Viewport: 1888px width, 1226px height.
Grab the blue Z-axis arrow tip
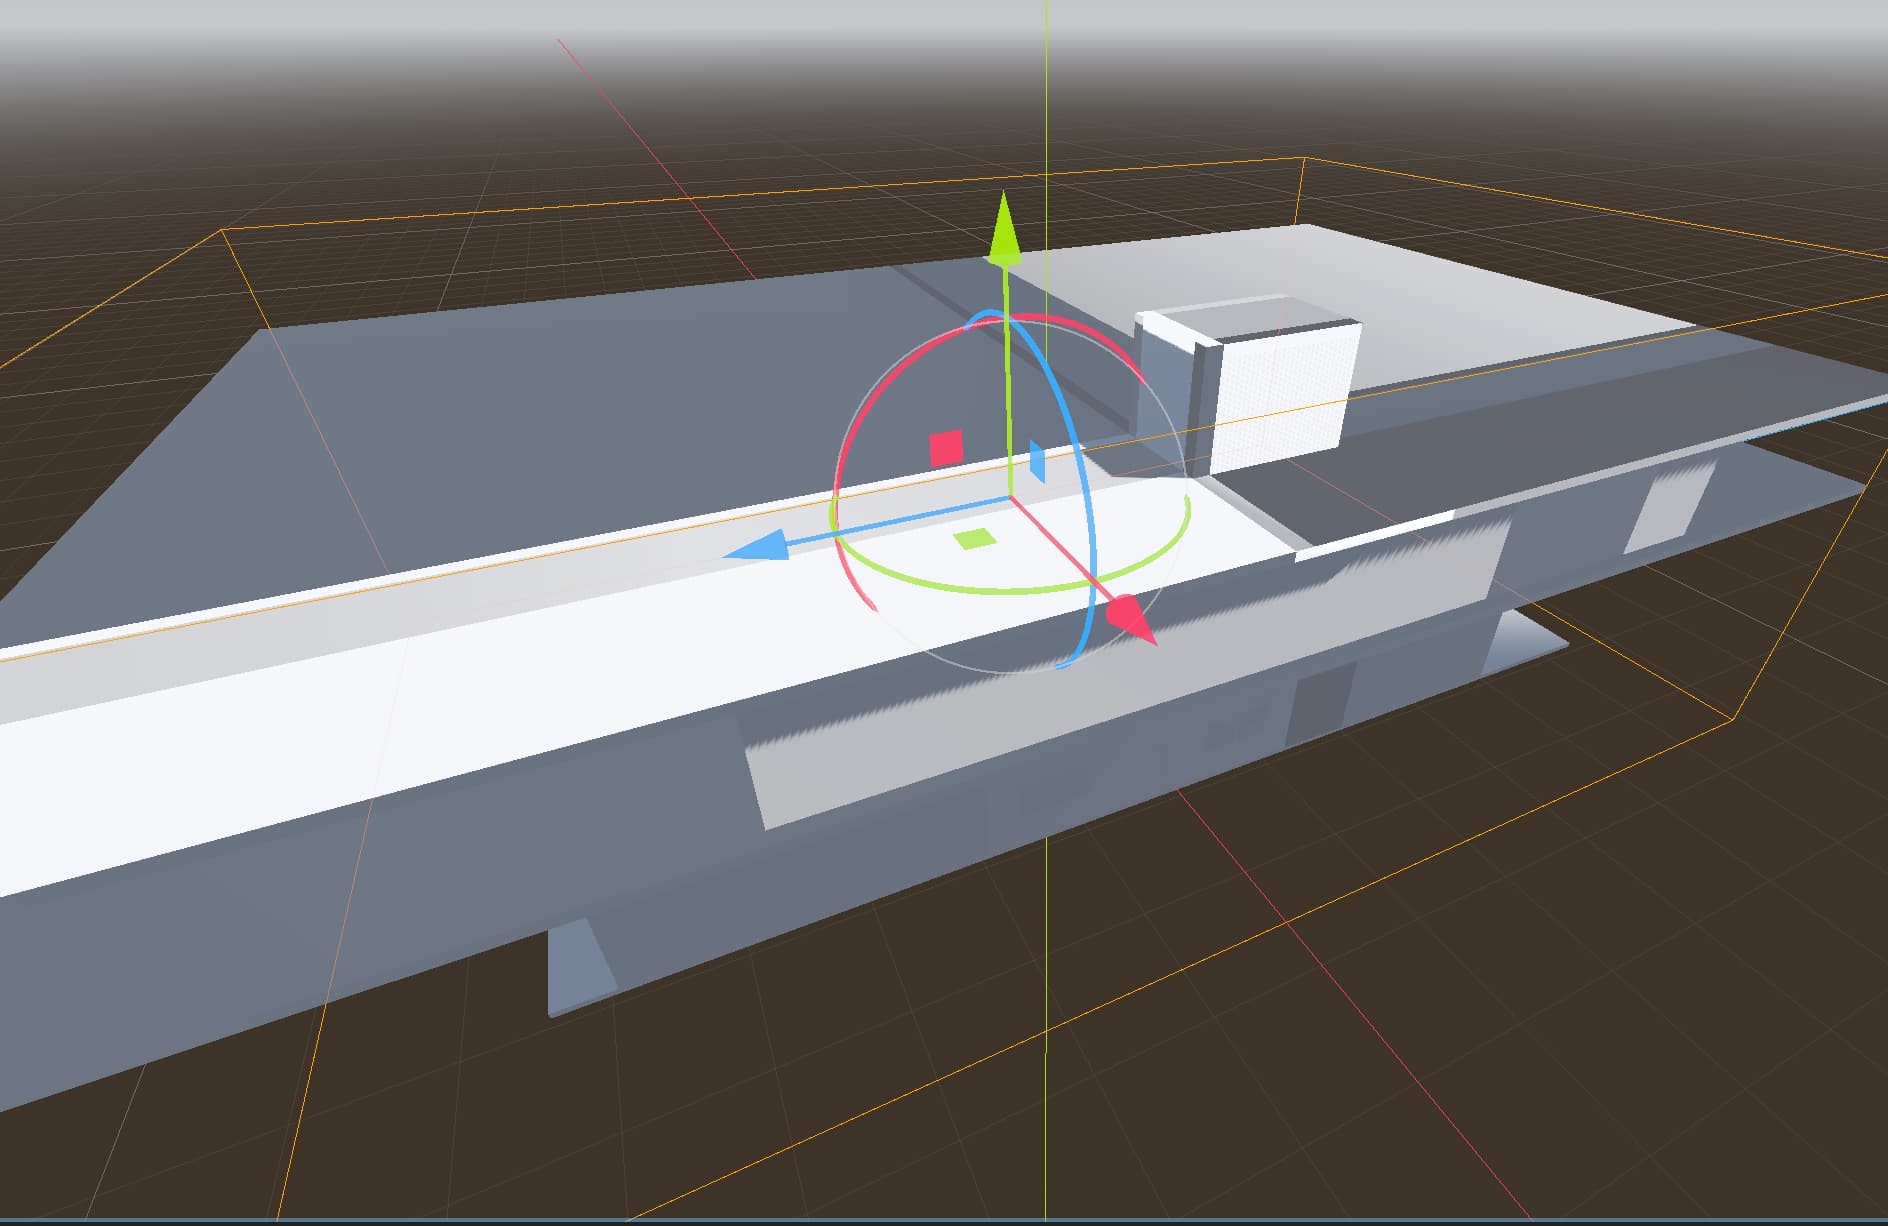(x=753, y=546)
